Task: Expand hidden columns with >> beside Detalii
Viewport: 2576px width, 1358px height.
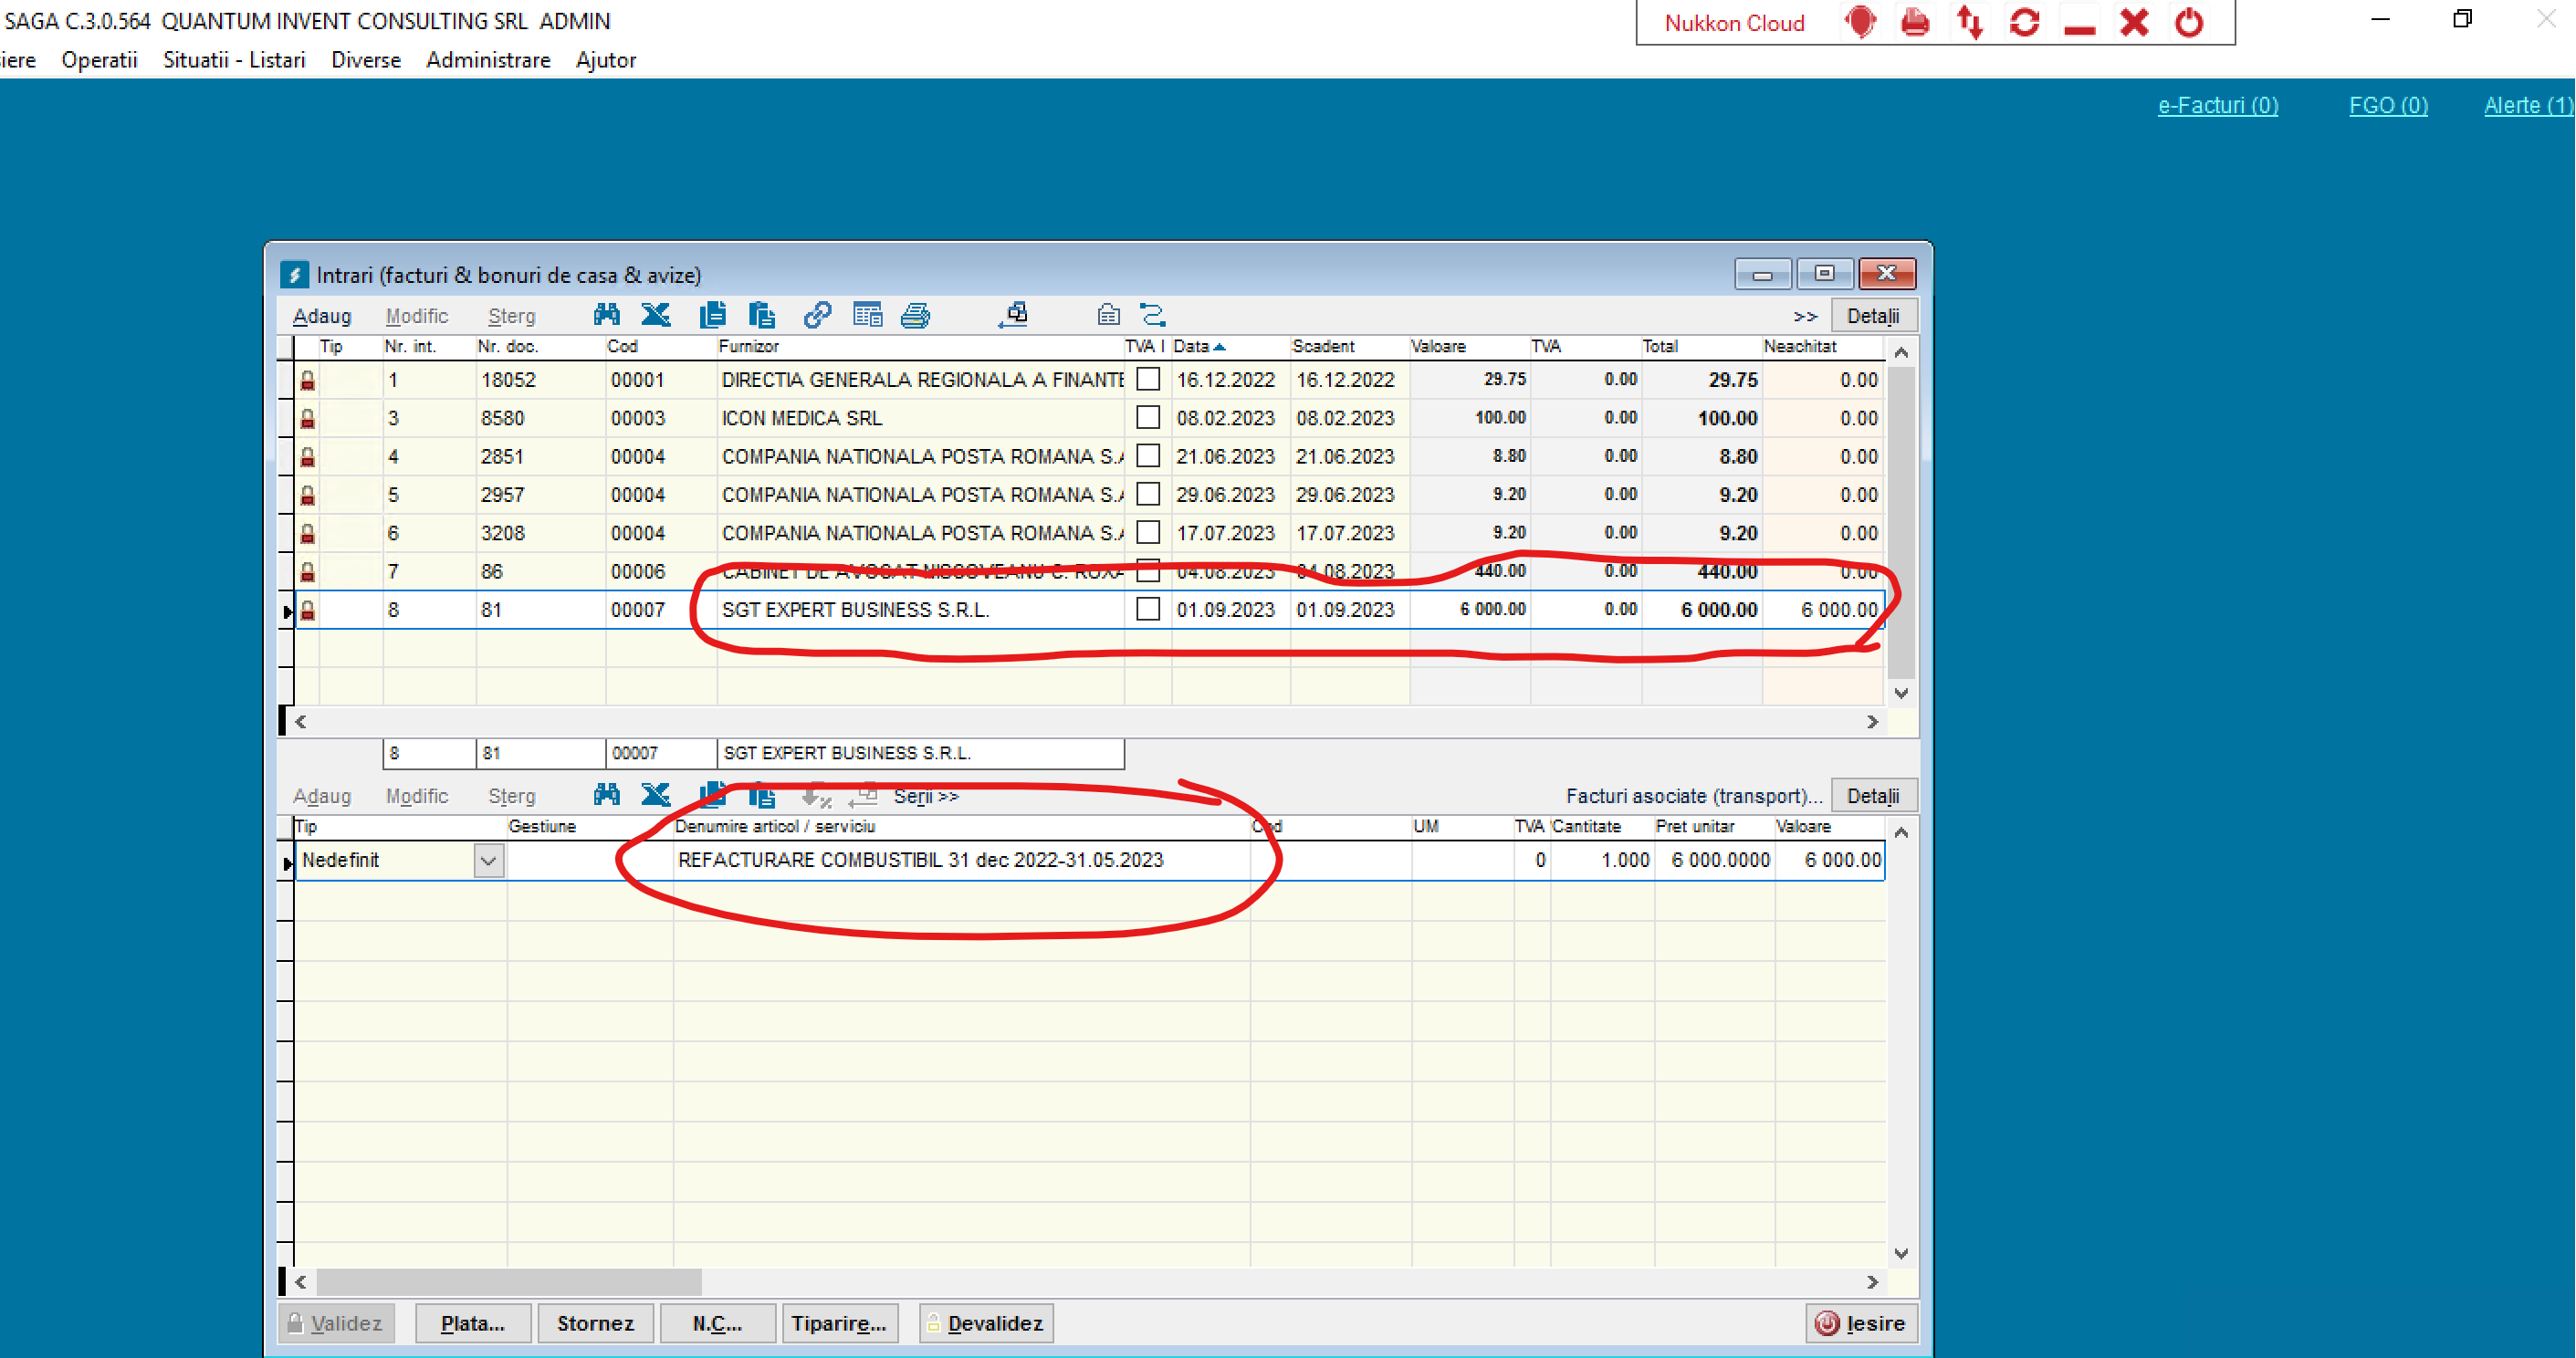Action: pyautogui.click(x=1804, y=316)
